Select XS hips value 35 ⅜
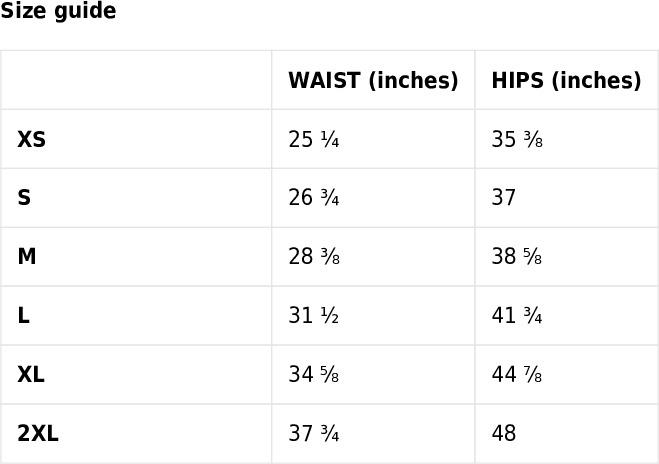Image resolution: width=659 pixels, height=464 pixels. click(517, 140)
